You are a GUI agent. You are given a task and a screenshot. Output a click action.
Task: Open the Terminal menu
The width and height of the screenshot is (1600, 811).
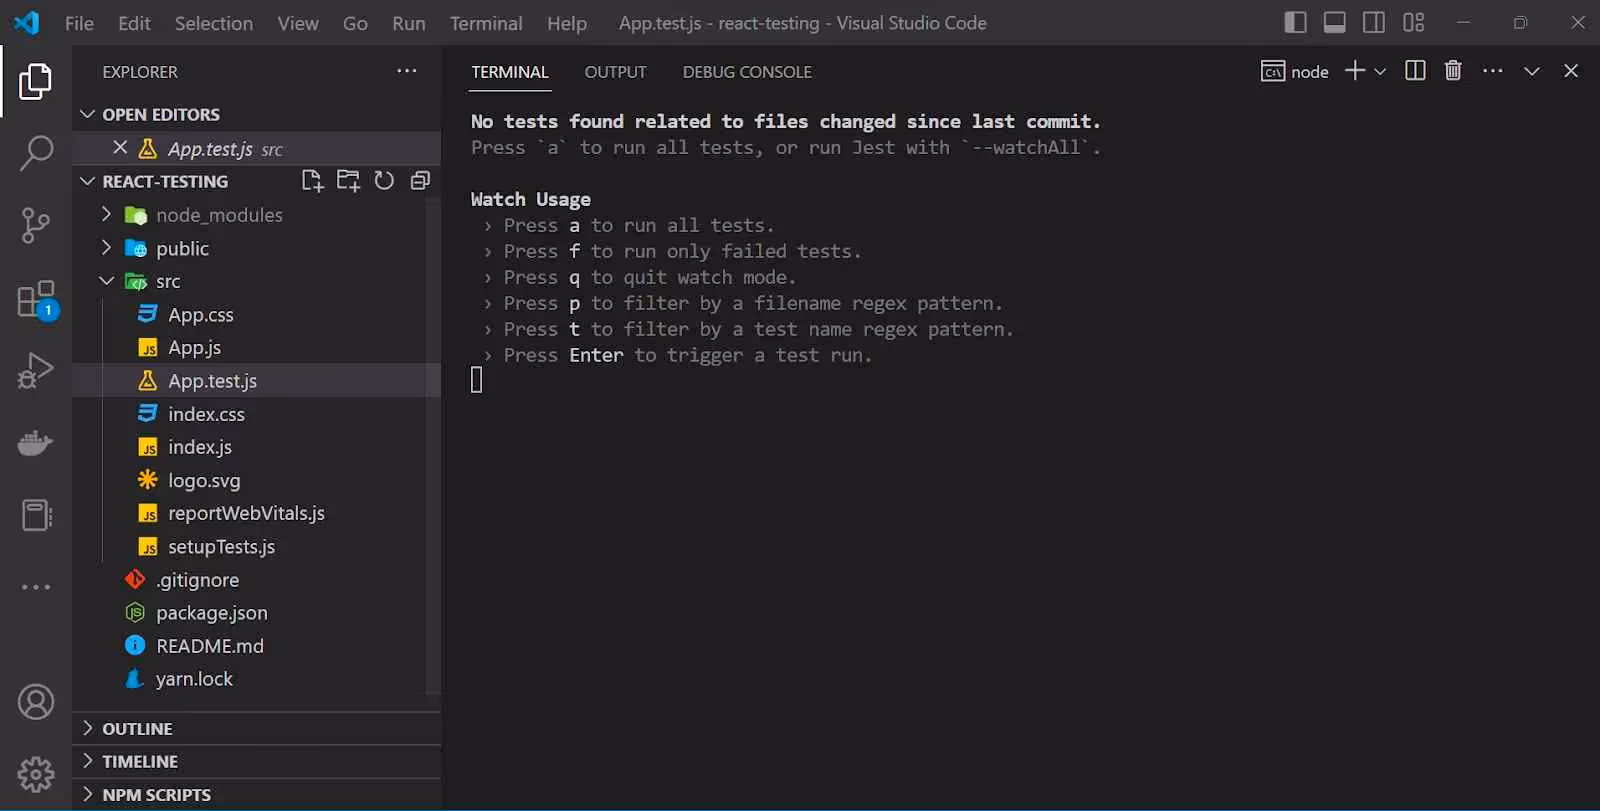tap(486, 23)
